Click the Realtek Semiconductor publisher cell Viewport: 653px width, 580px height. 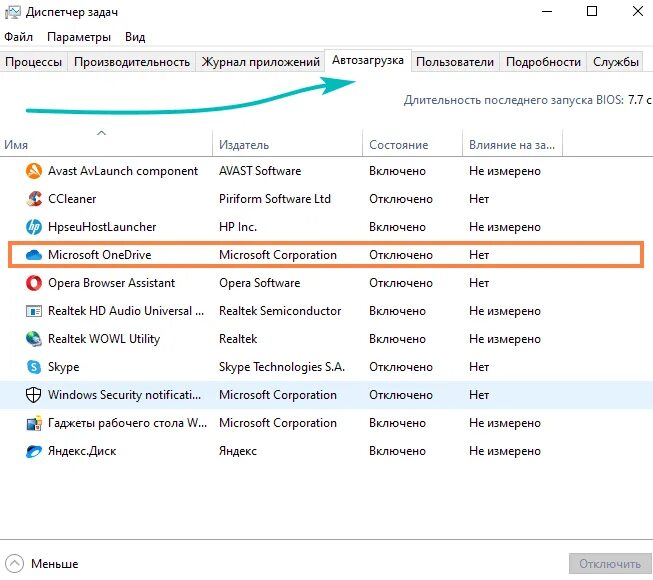click(280, 311)
